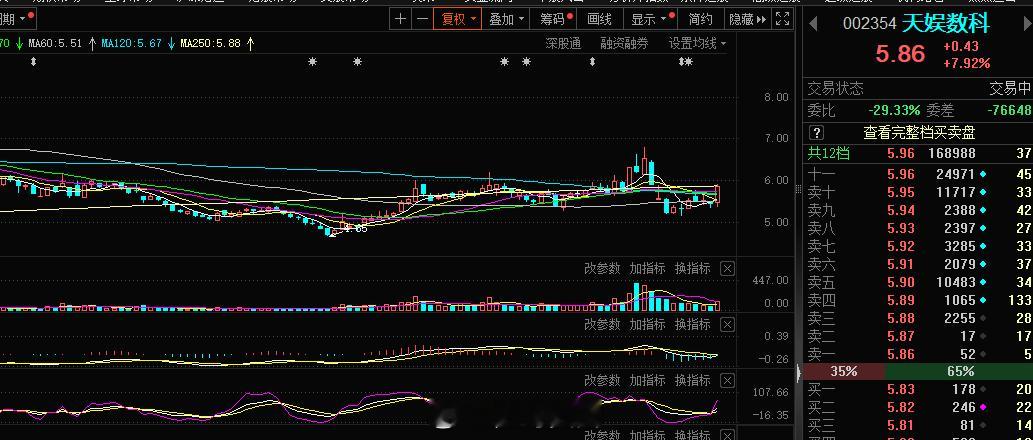The width and height of the screenshot is (1033, 440).
Task: Click 委比 -29.33% value
Action: click(893, 110)
